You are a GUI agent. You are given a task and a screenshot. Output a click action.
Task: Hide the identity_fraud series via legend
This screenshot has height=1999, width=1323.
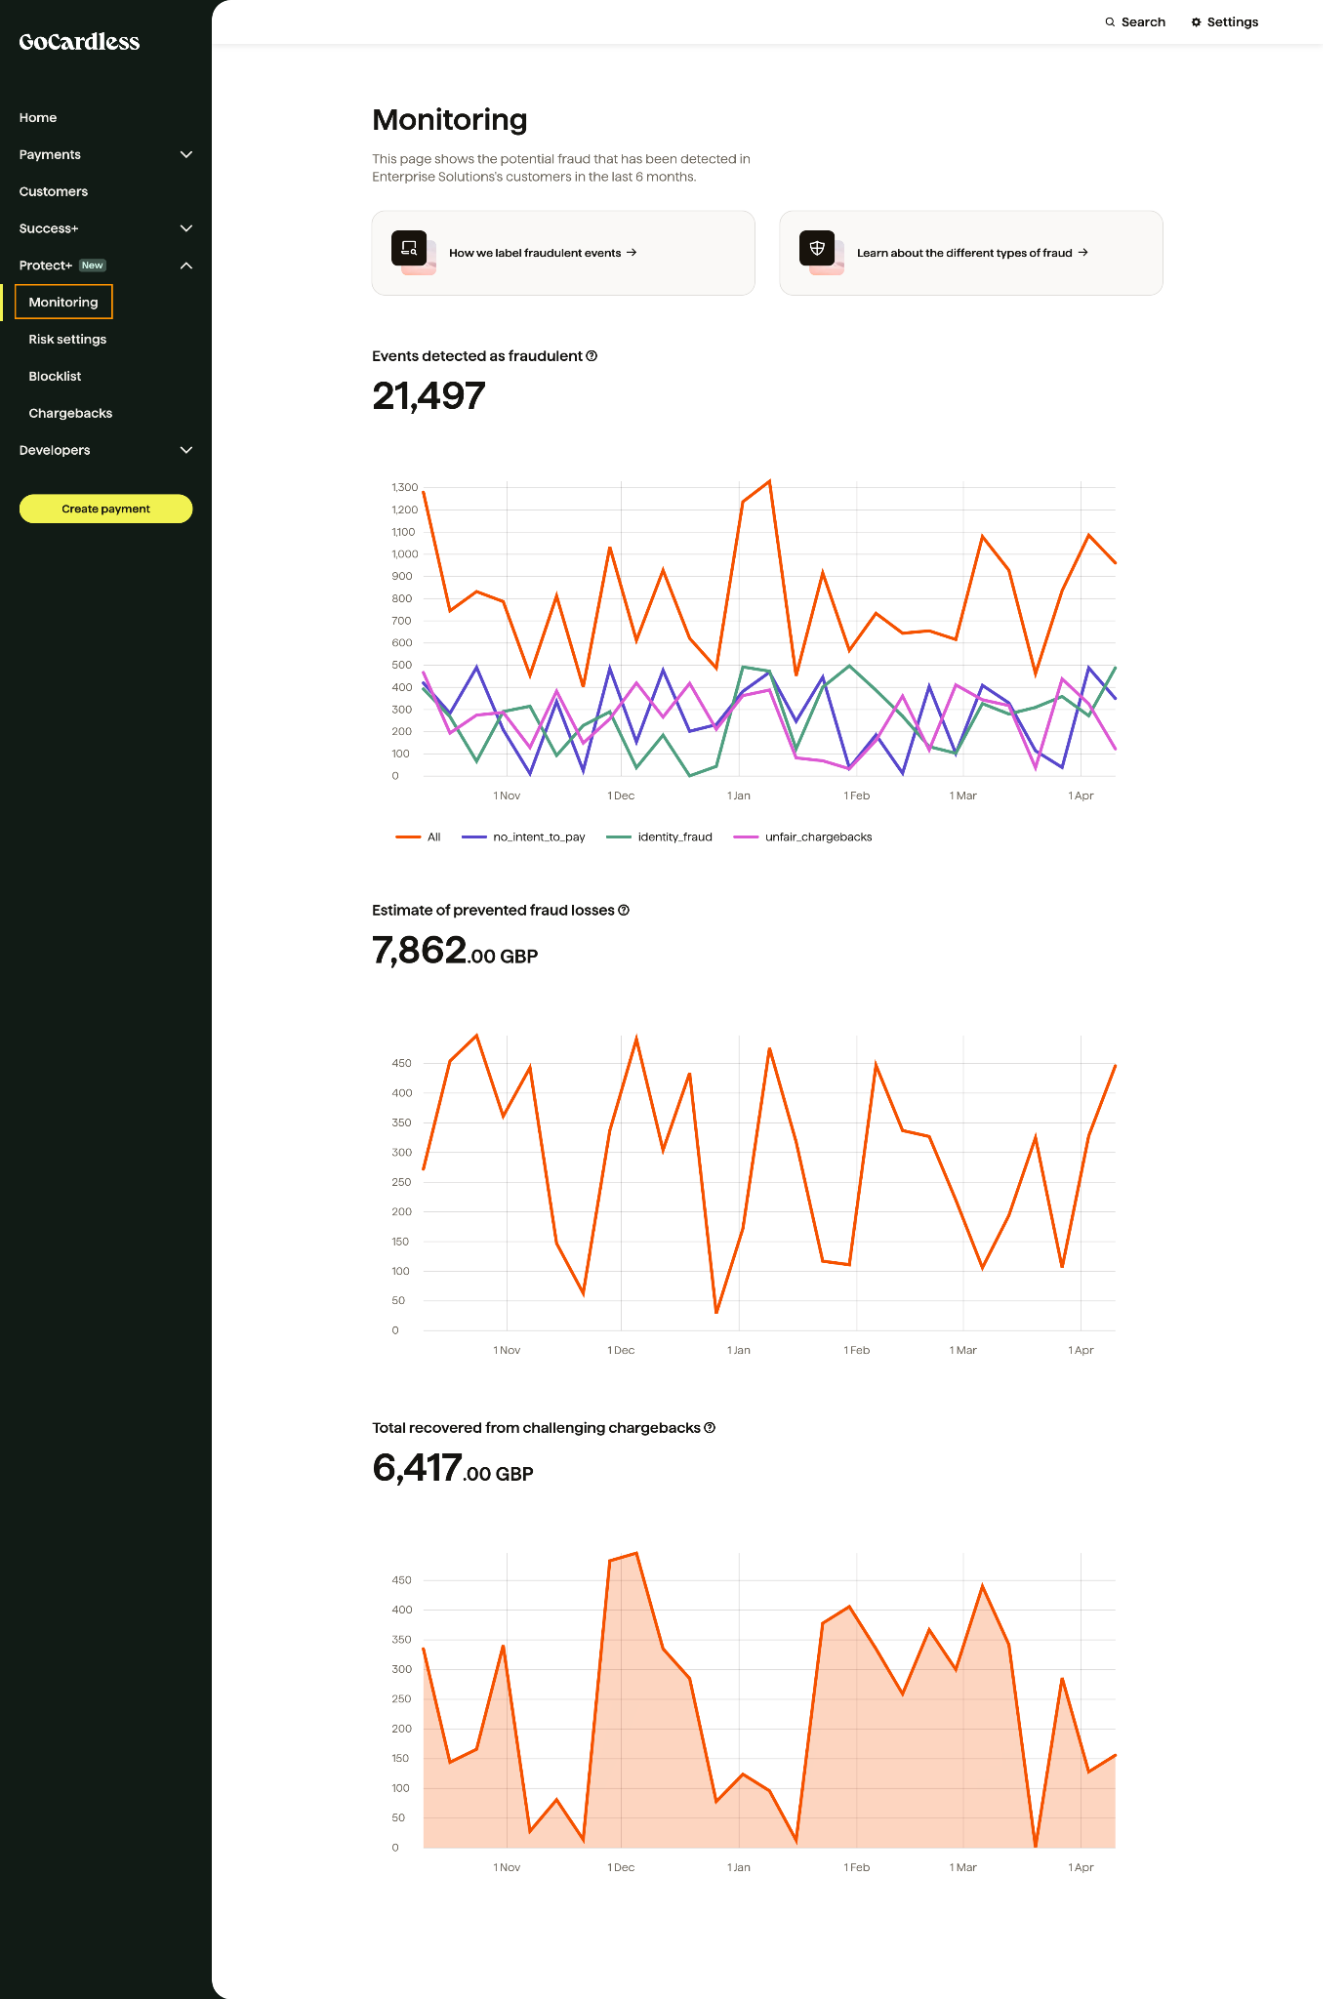[661, 837]
